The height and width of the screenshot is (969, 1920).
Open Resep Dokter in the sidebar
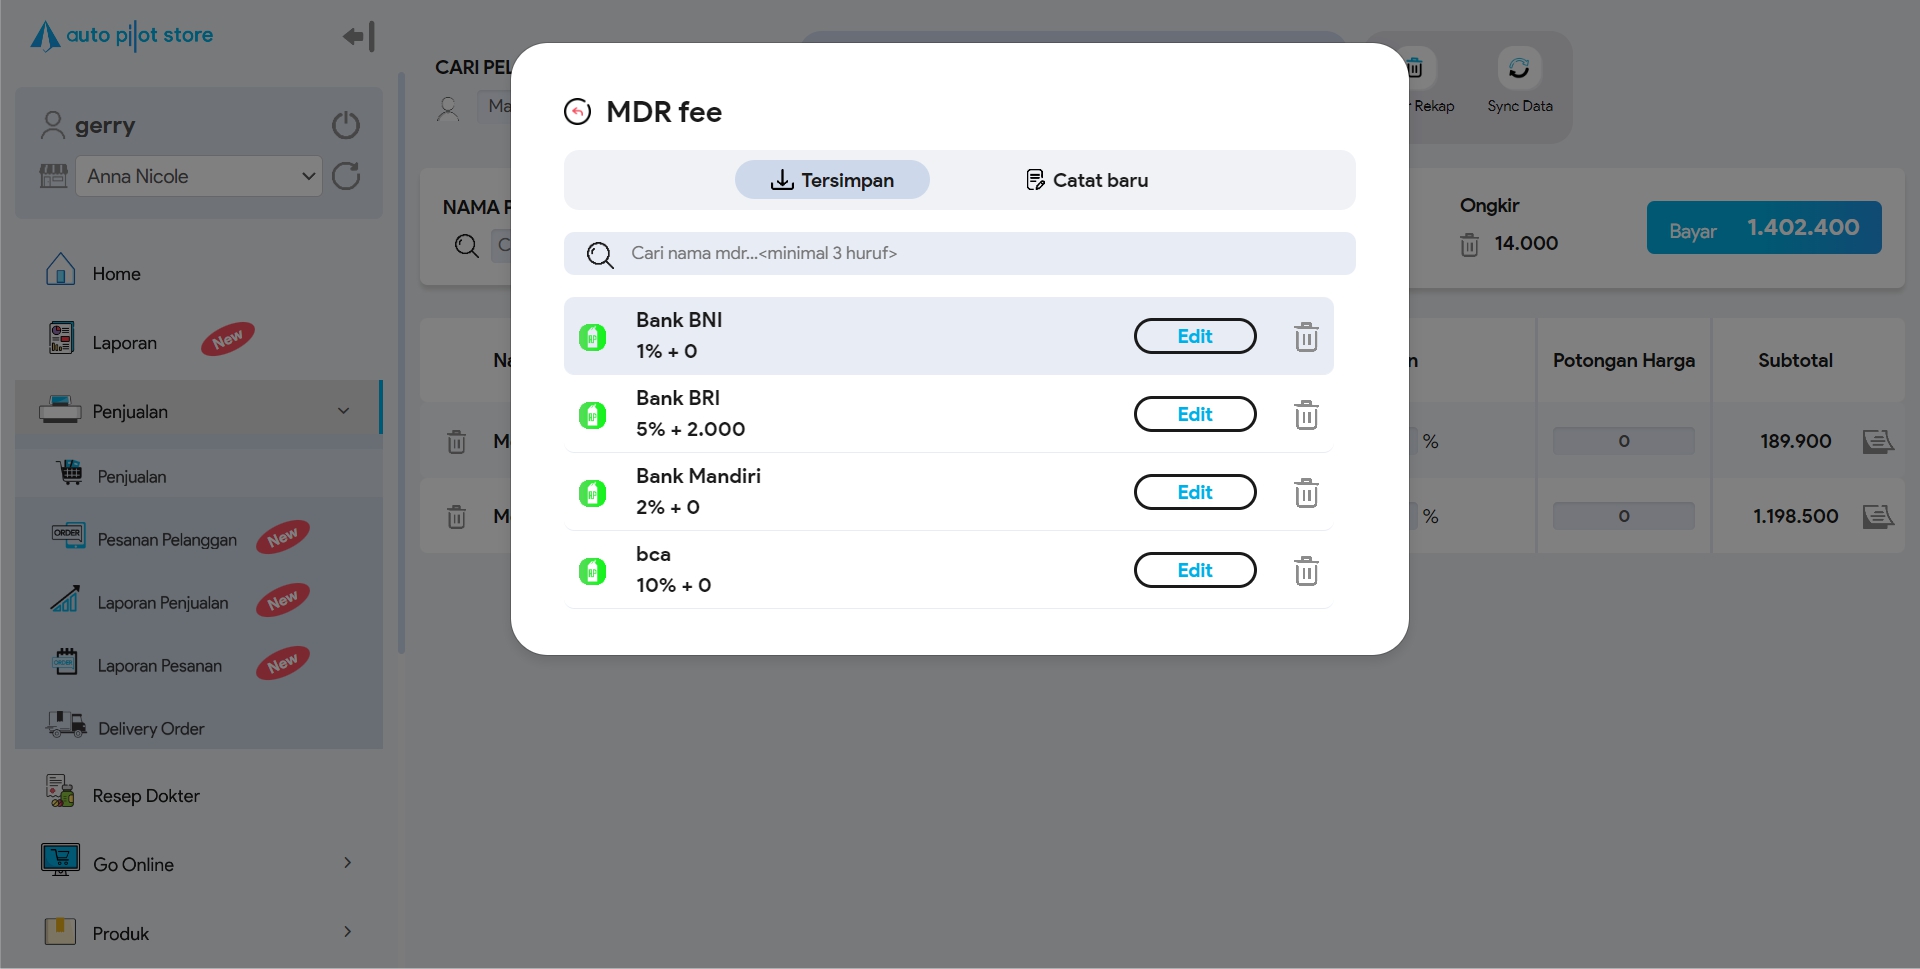click(x=146, y=796)
